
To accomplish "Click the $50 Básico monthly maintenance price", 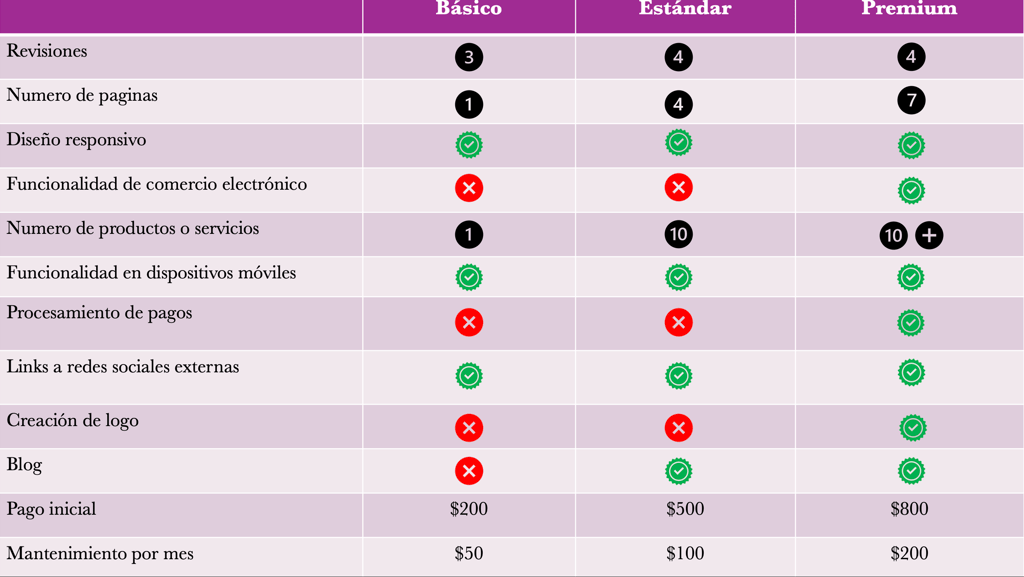I will [469, 554].
